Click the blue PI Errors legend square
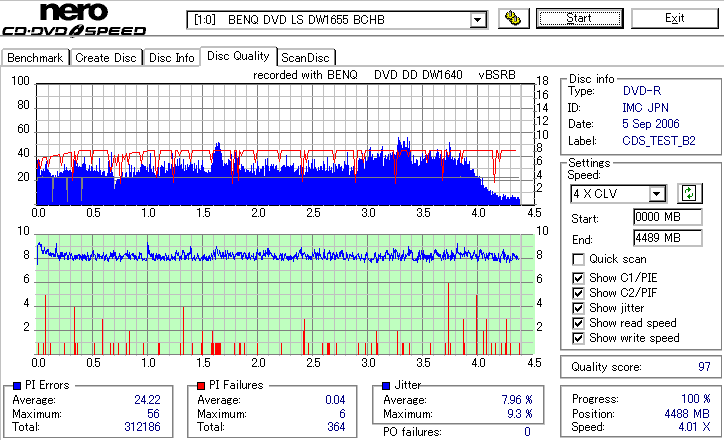724x441 pixels. tap(18, 386)
